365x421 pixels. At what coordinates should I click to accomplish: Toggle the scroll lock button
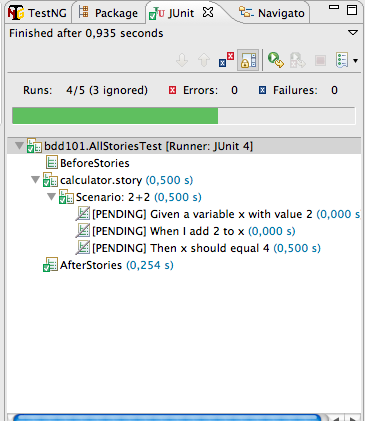click(x=248, y=60)
